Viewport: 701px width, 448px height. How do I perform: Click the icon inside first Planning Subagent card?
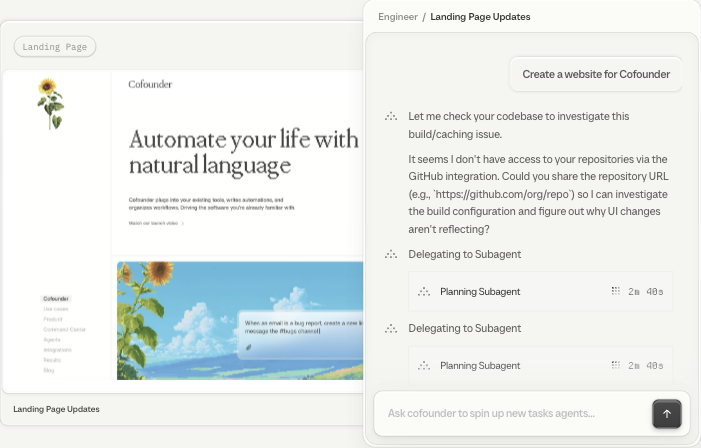click(424, 292)
